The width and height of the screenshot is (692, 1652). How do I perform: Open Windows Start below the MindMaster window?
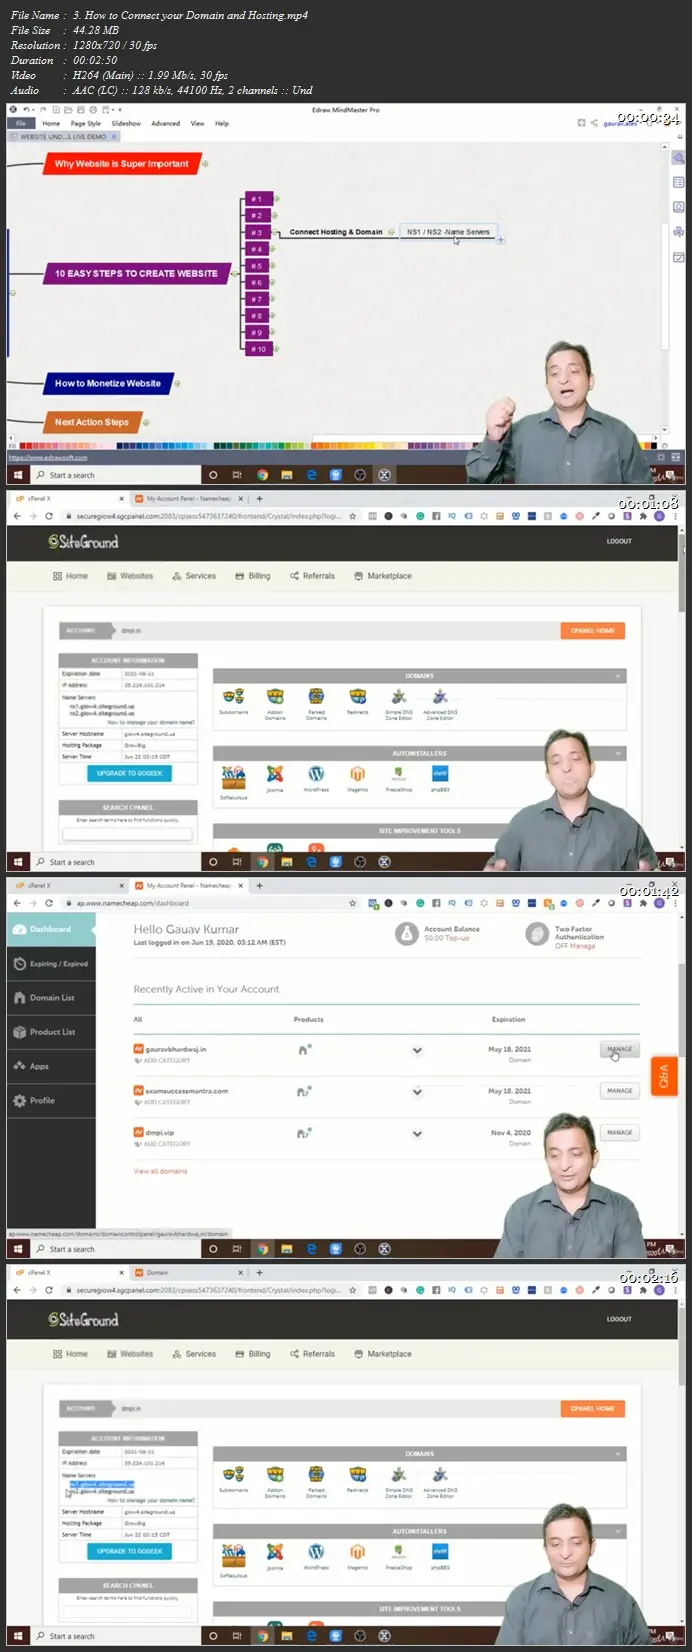[x=18, y=475]
